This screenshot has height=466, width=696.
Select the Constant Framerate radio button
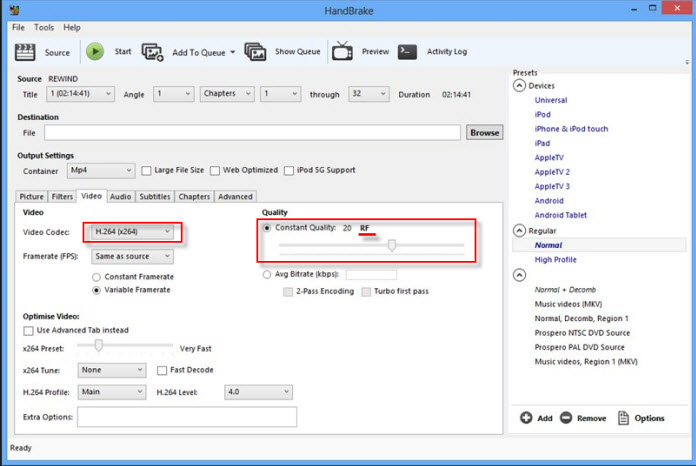click(96, 277)
